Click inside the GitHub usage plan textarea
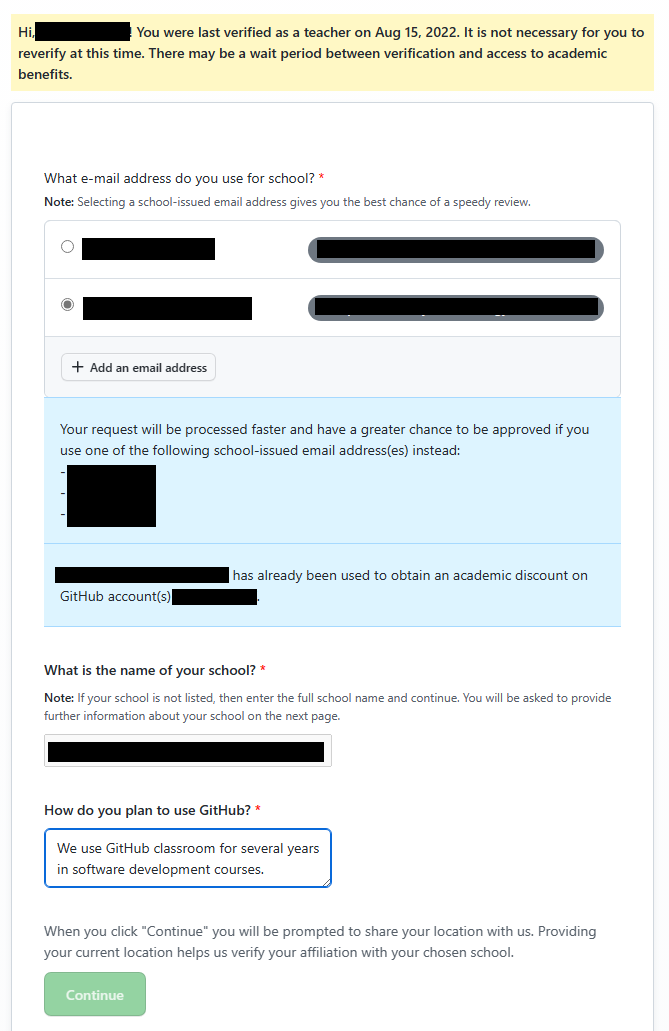The height and width of the screenshot is (1031, 669). pyautogui.click(x=187, y=857)
